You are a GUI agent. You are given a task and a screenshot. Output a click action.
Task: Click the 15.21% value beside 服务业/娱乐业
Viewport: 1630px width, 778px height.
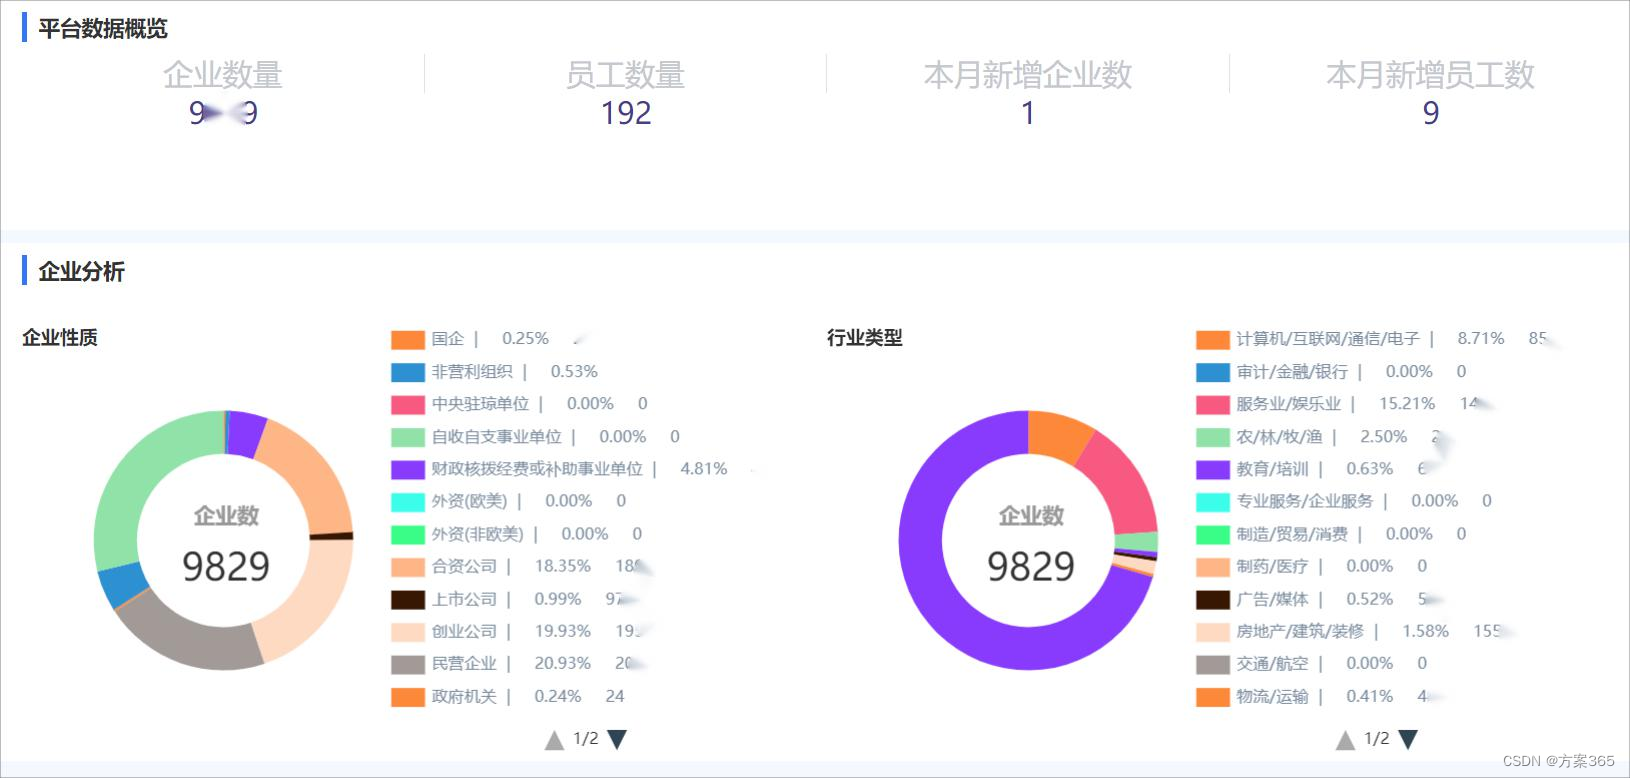point(1407,404)
